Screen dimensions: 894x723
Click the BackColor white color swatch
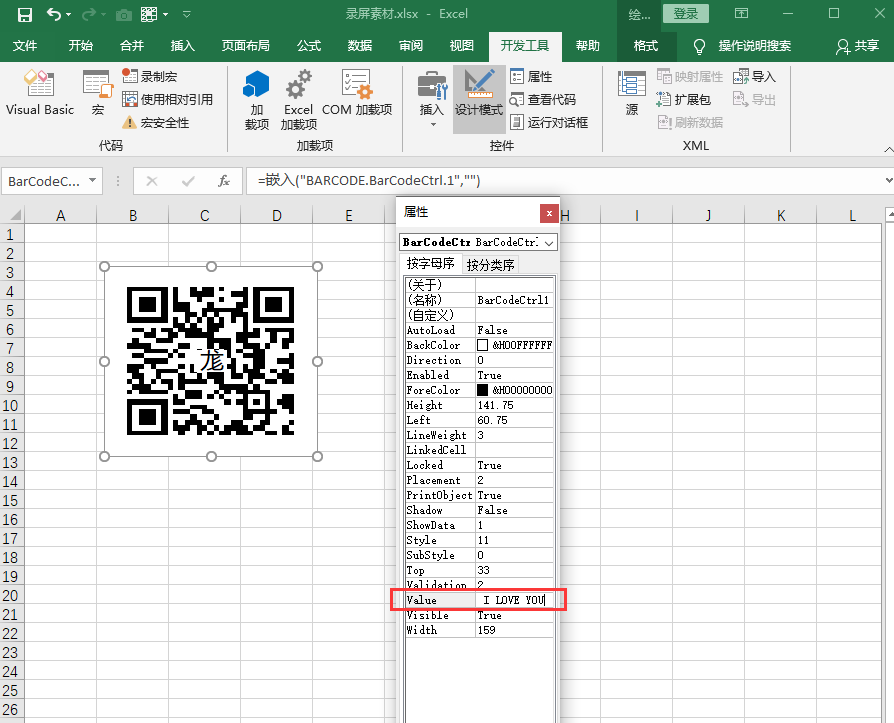click(483, 345)
